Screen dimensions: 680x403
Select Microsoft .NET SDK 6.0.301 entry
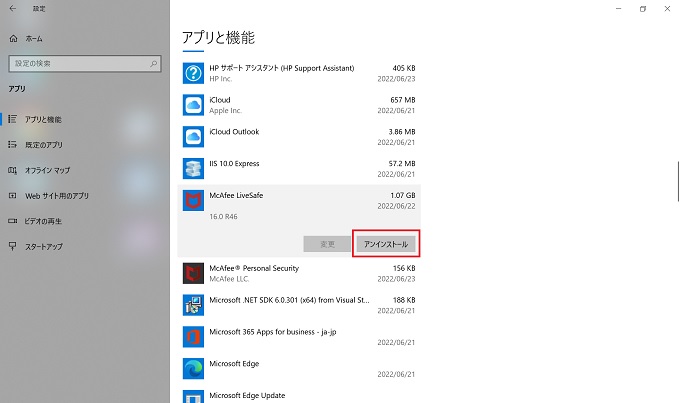point(299,305)
